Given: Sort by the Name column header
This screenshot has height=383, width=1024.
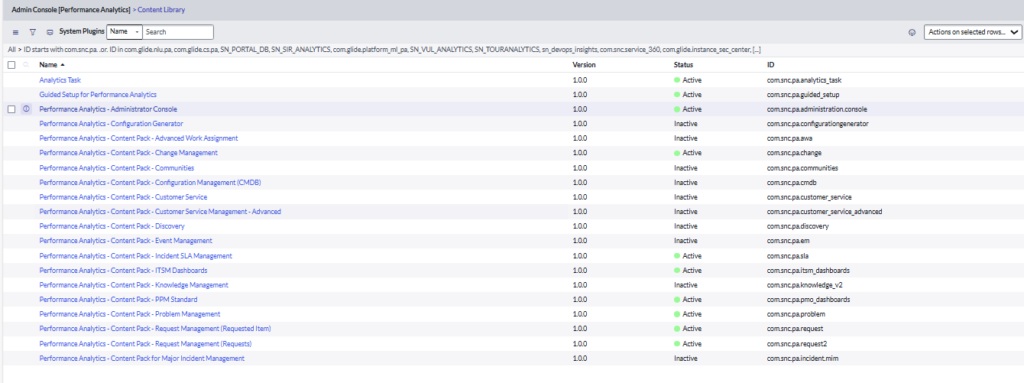Looking at the screenshot, I should click(48, 65).
